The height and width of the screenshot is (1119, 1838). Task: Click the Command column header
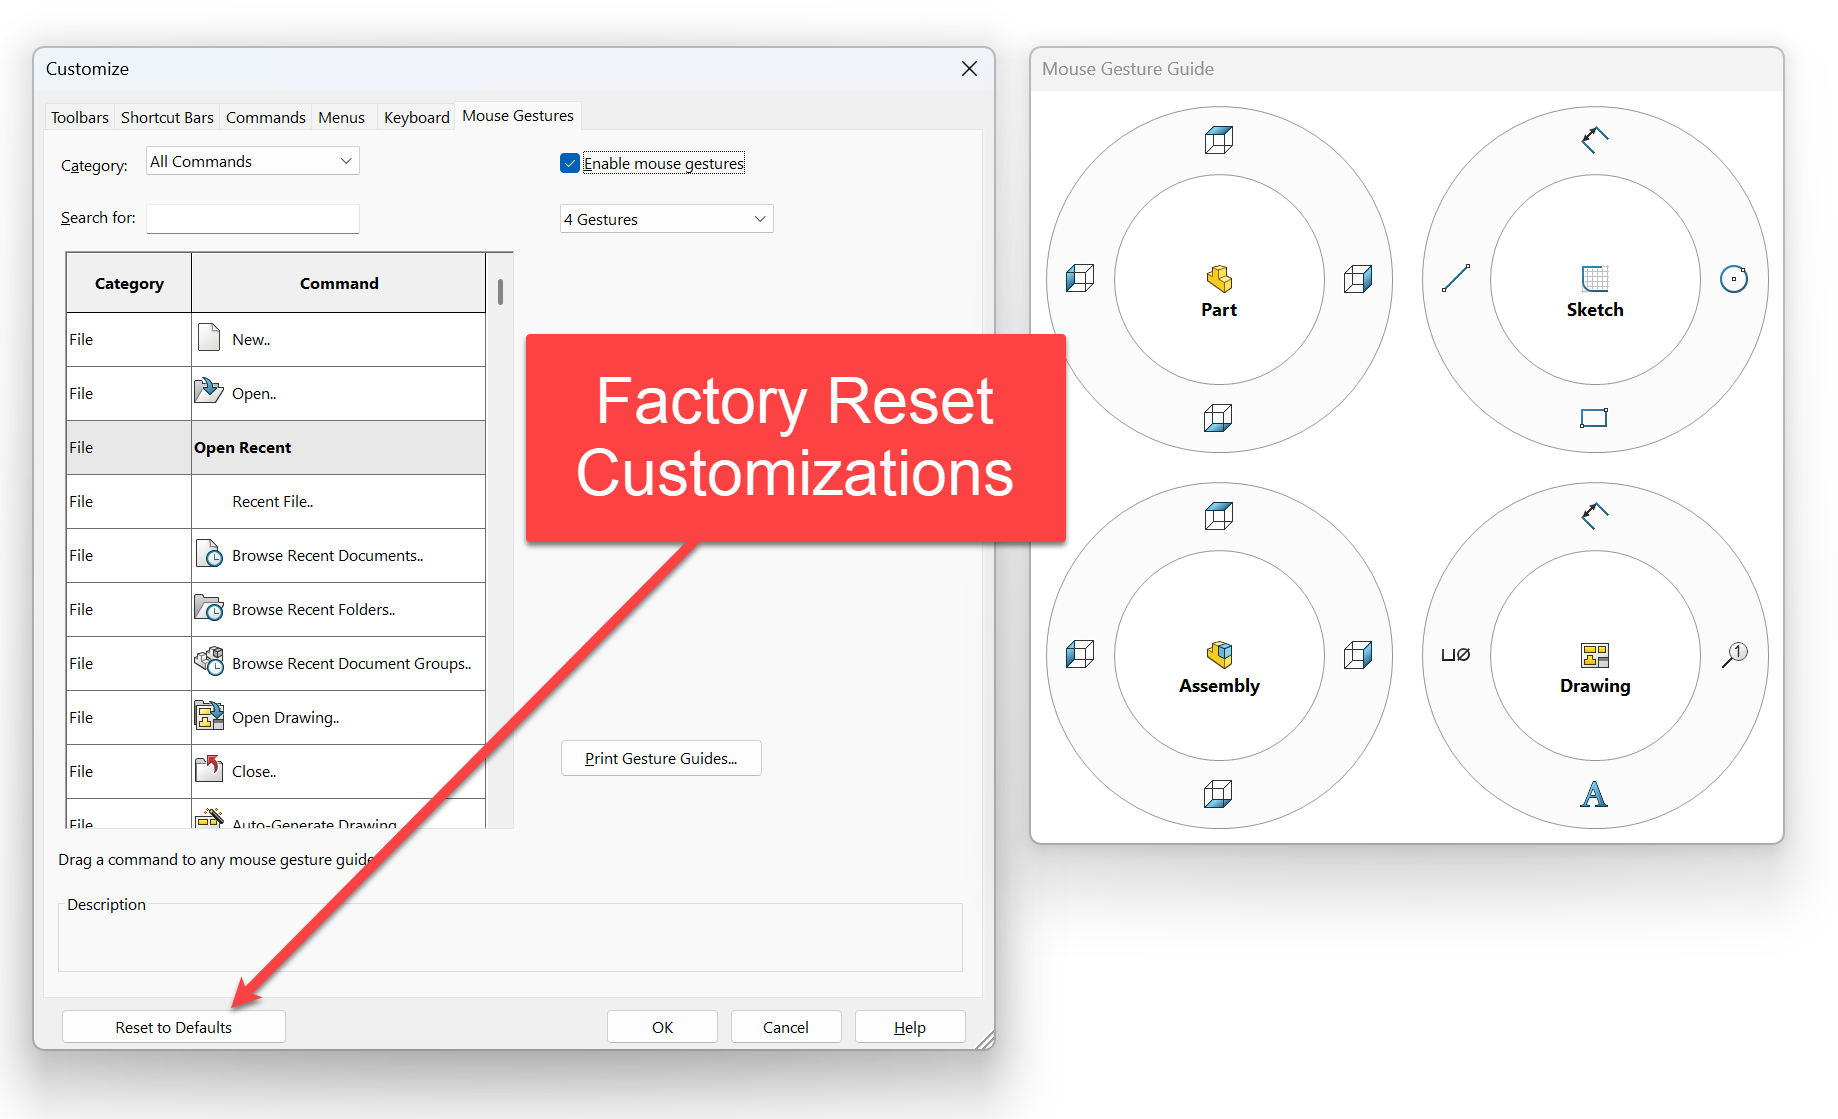pyautogui.click(x=339, y=283)
